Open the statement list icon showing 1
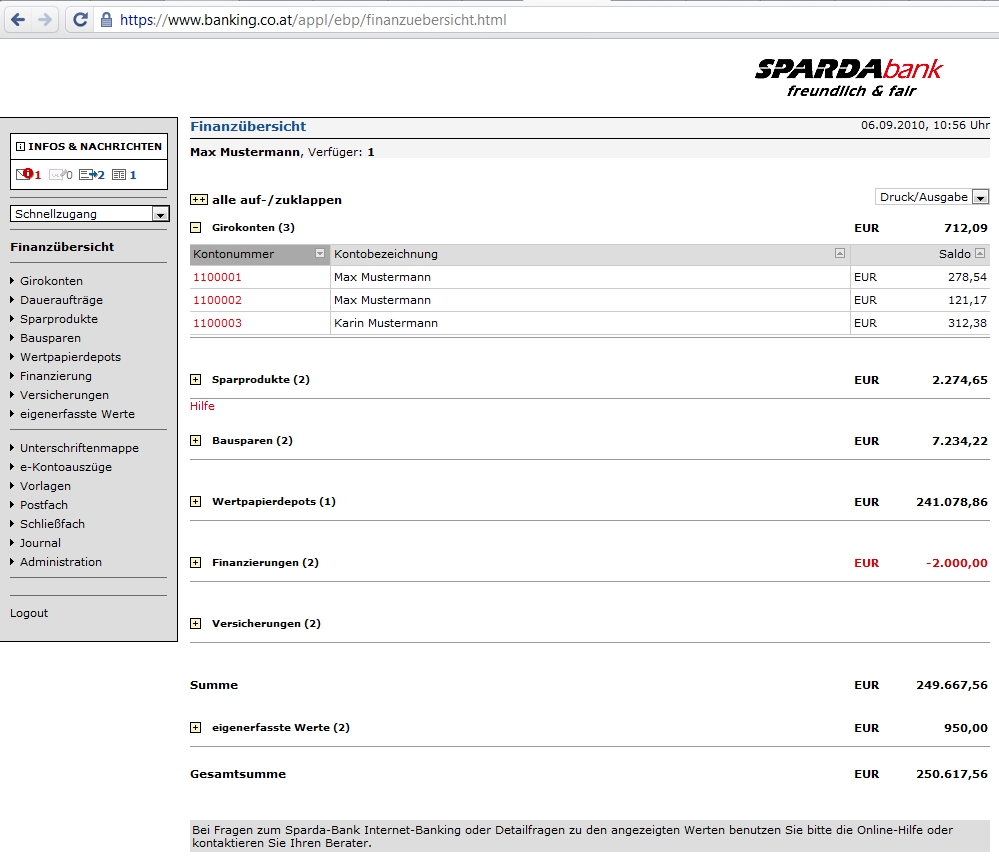The height and width of the screenshot is (866, 999). pos(119,174)
